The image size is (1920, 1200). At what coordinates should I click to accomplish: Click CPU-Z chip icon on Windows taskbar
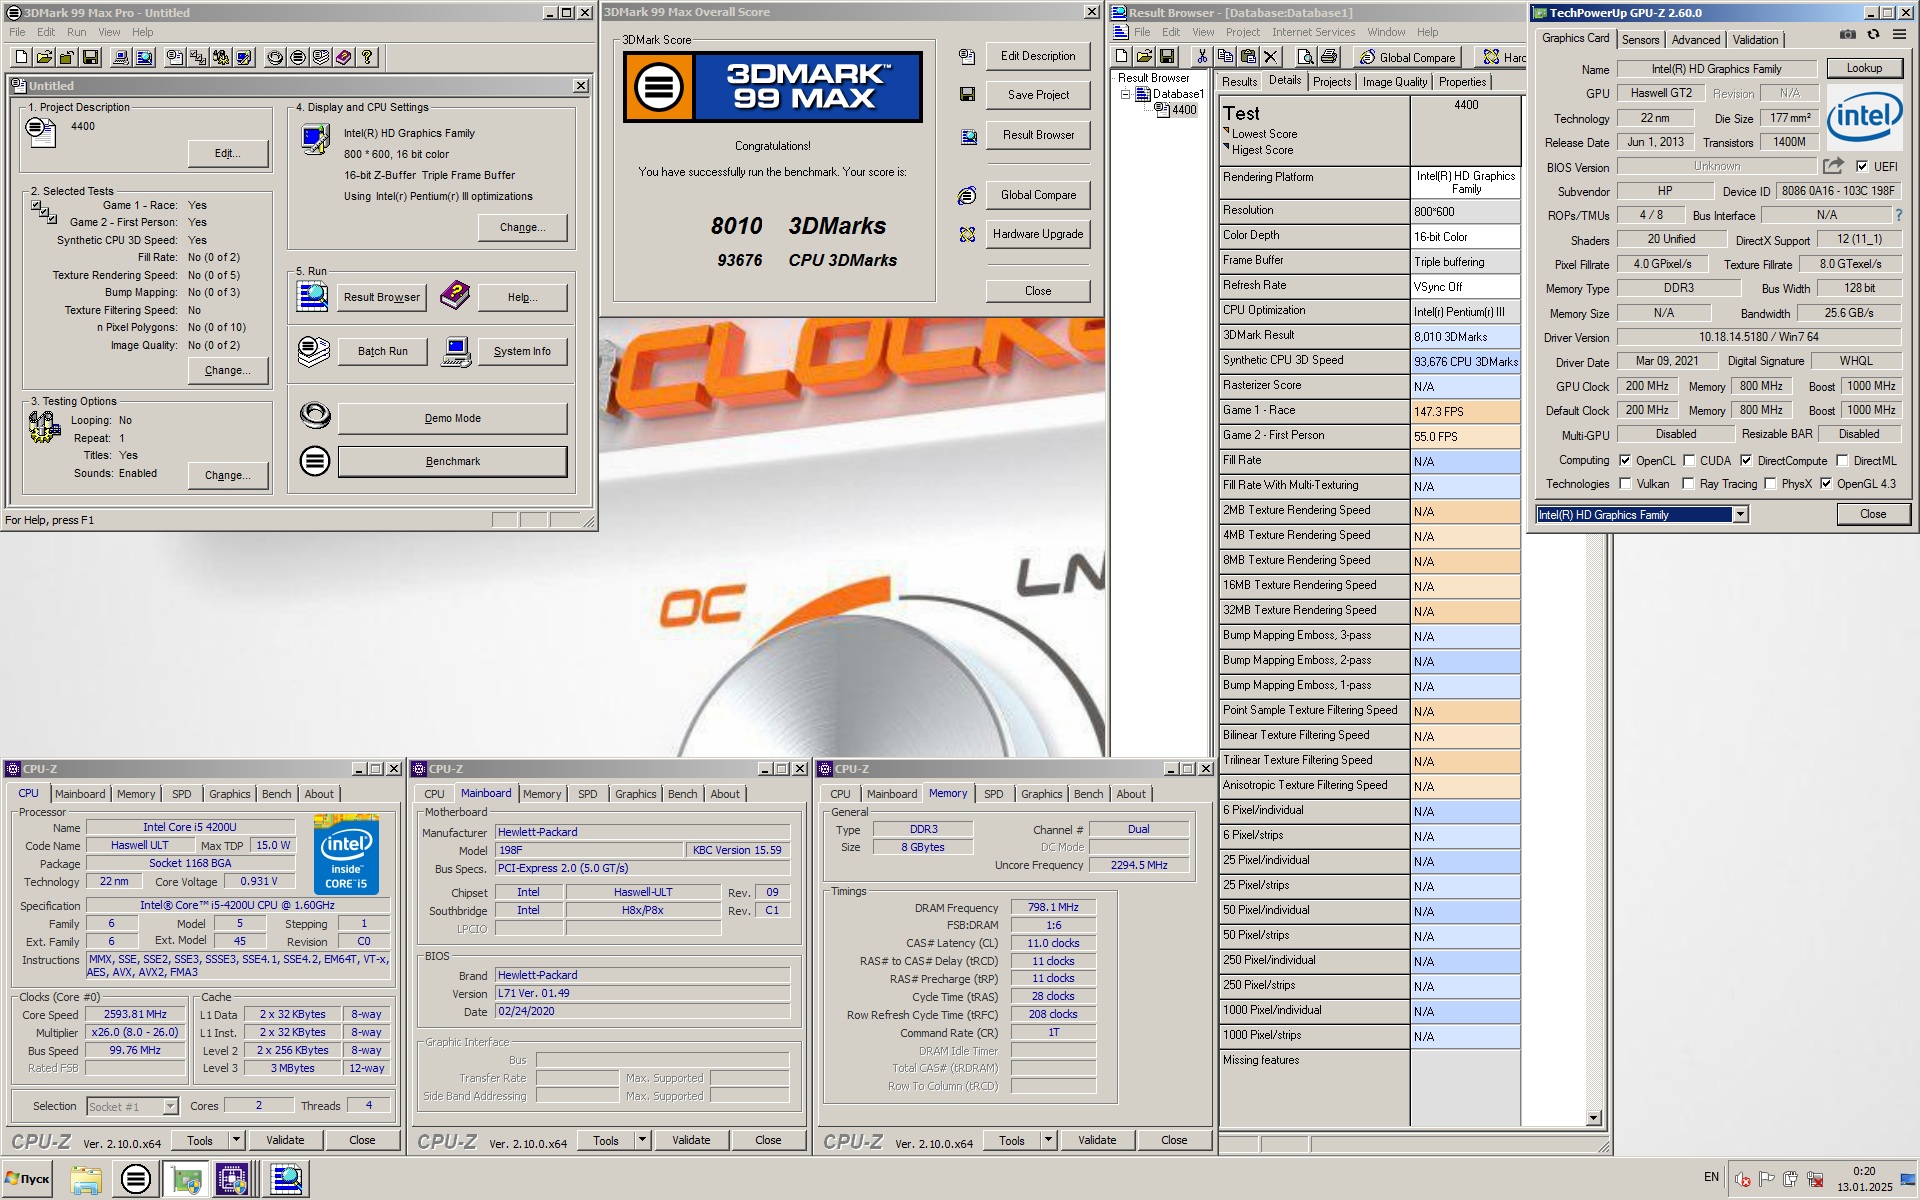coord(232,1180)
